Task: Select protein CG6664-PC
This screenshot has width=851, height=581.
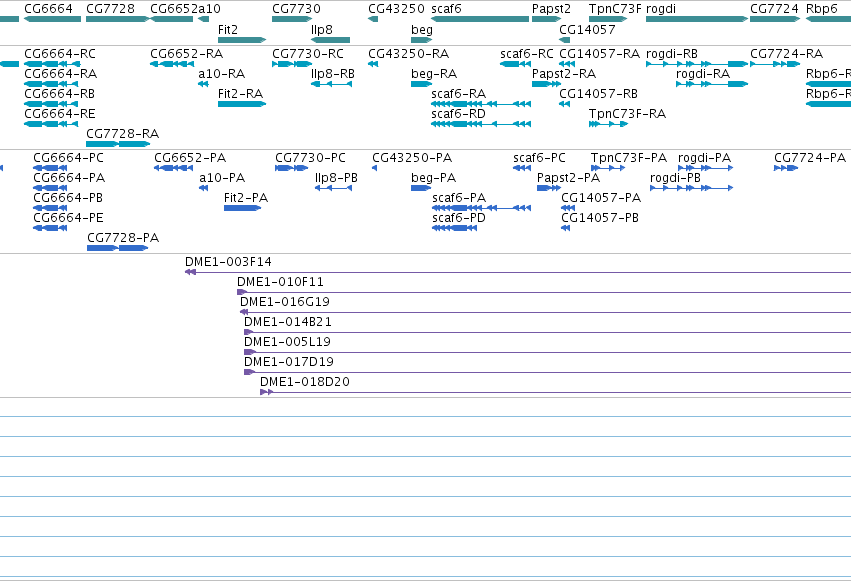Action: (50, 168)
